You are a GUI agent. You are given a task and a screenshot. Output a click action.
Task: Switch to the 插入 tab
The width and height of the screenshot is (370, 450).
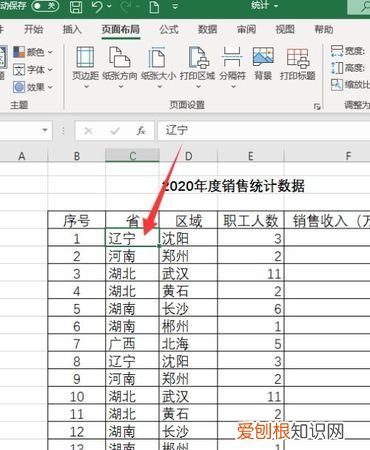pyautogui.click(x=72, y=29)
